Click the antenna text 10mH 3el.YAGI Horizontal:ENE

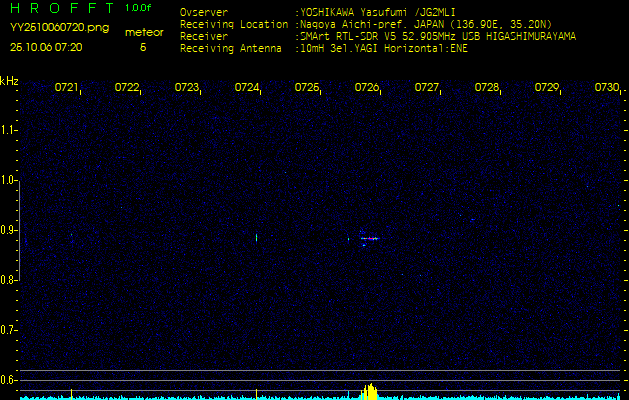click(384, 49)
